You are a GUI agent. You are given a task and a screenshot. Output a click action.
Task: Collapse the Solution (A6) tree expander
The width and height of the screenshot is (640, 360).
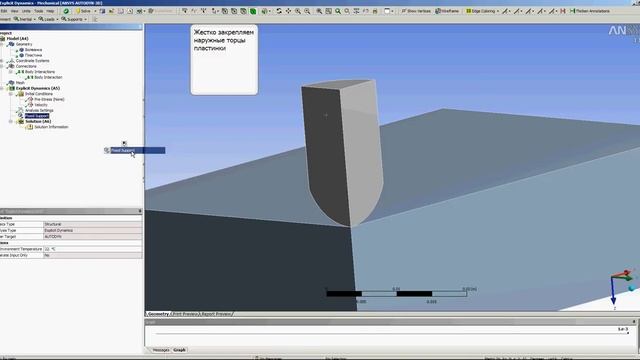11,121
